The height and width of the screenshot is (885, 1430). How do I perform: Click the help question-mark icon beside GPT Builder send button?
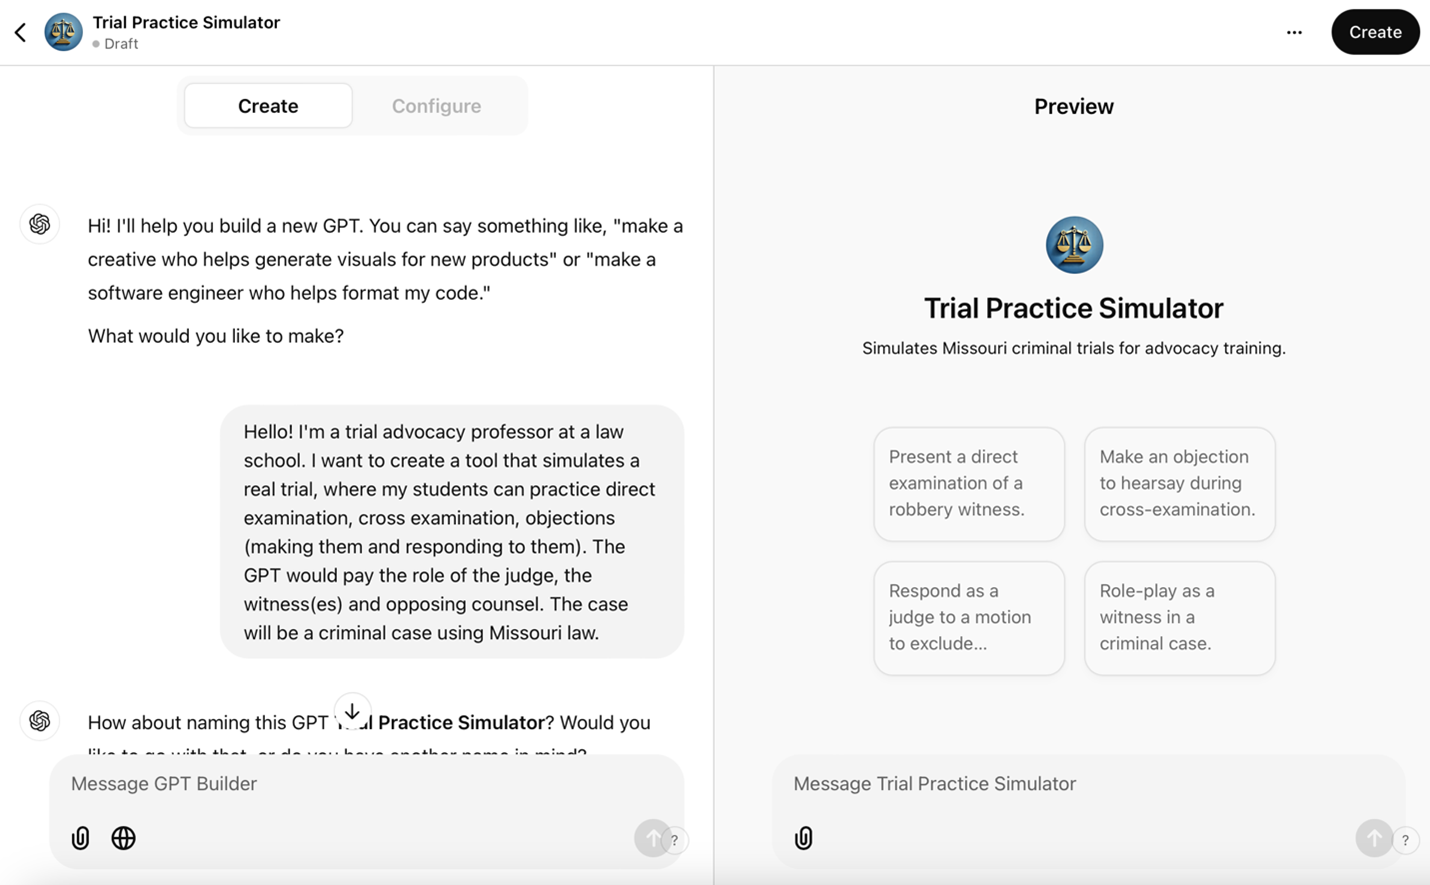676,842
